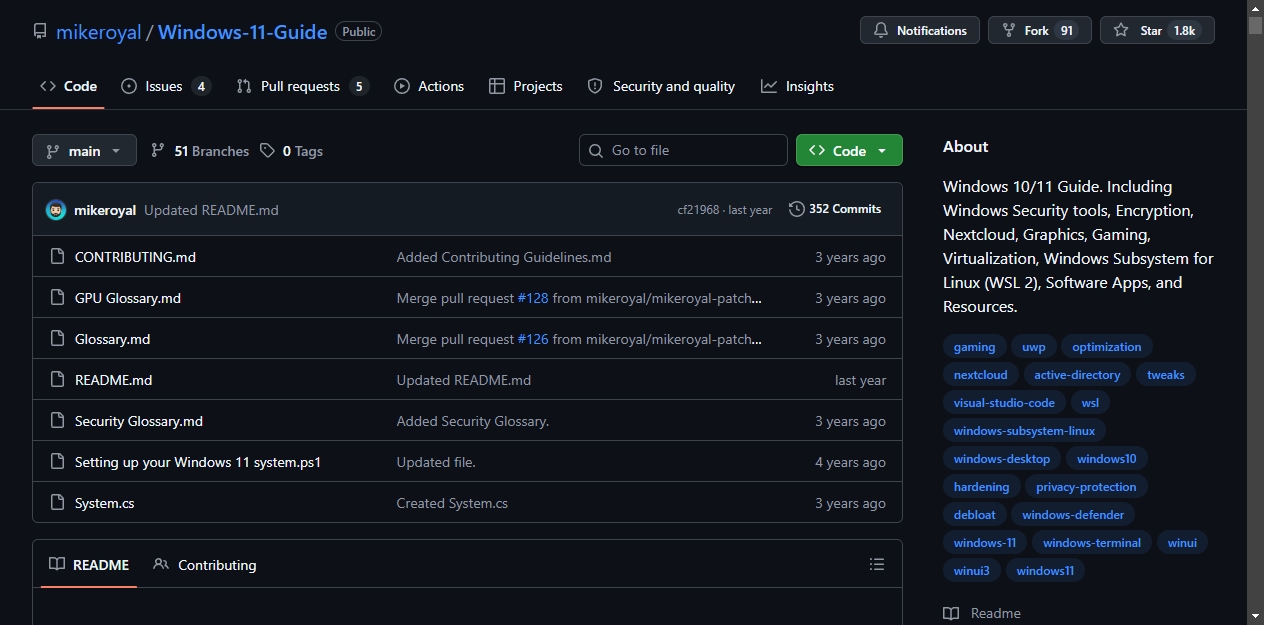Fork the repository
Viewport: 1264px width, 625px height.
(1039, 31)
